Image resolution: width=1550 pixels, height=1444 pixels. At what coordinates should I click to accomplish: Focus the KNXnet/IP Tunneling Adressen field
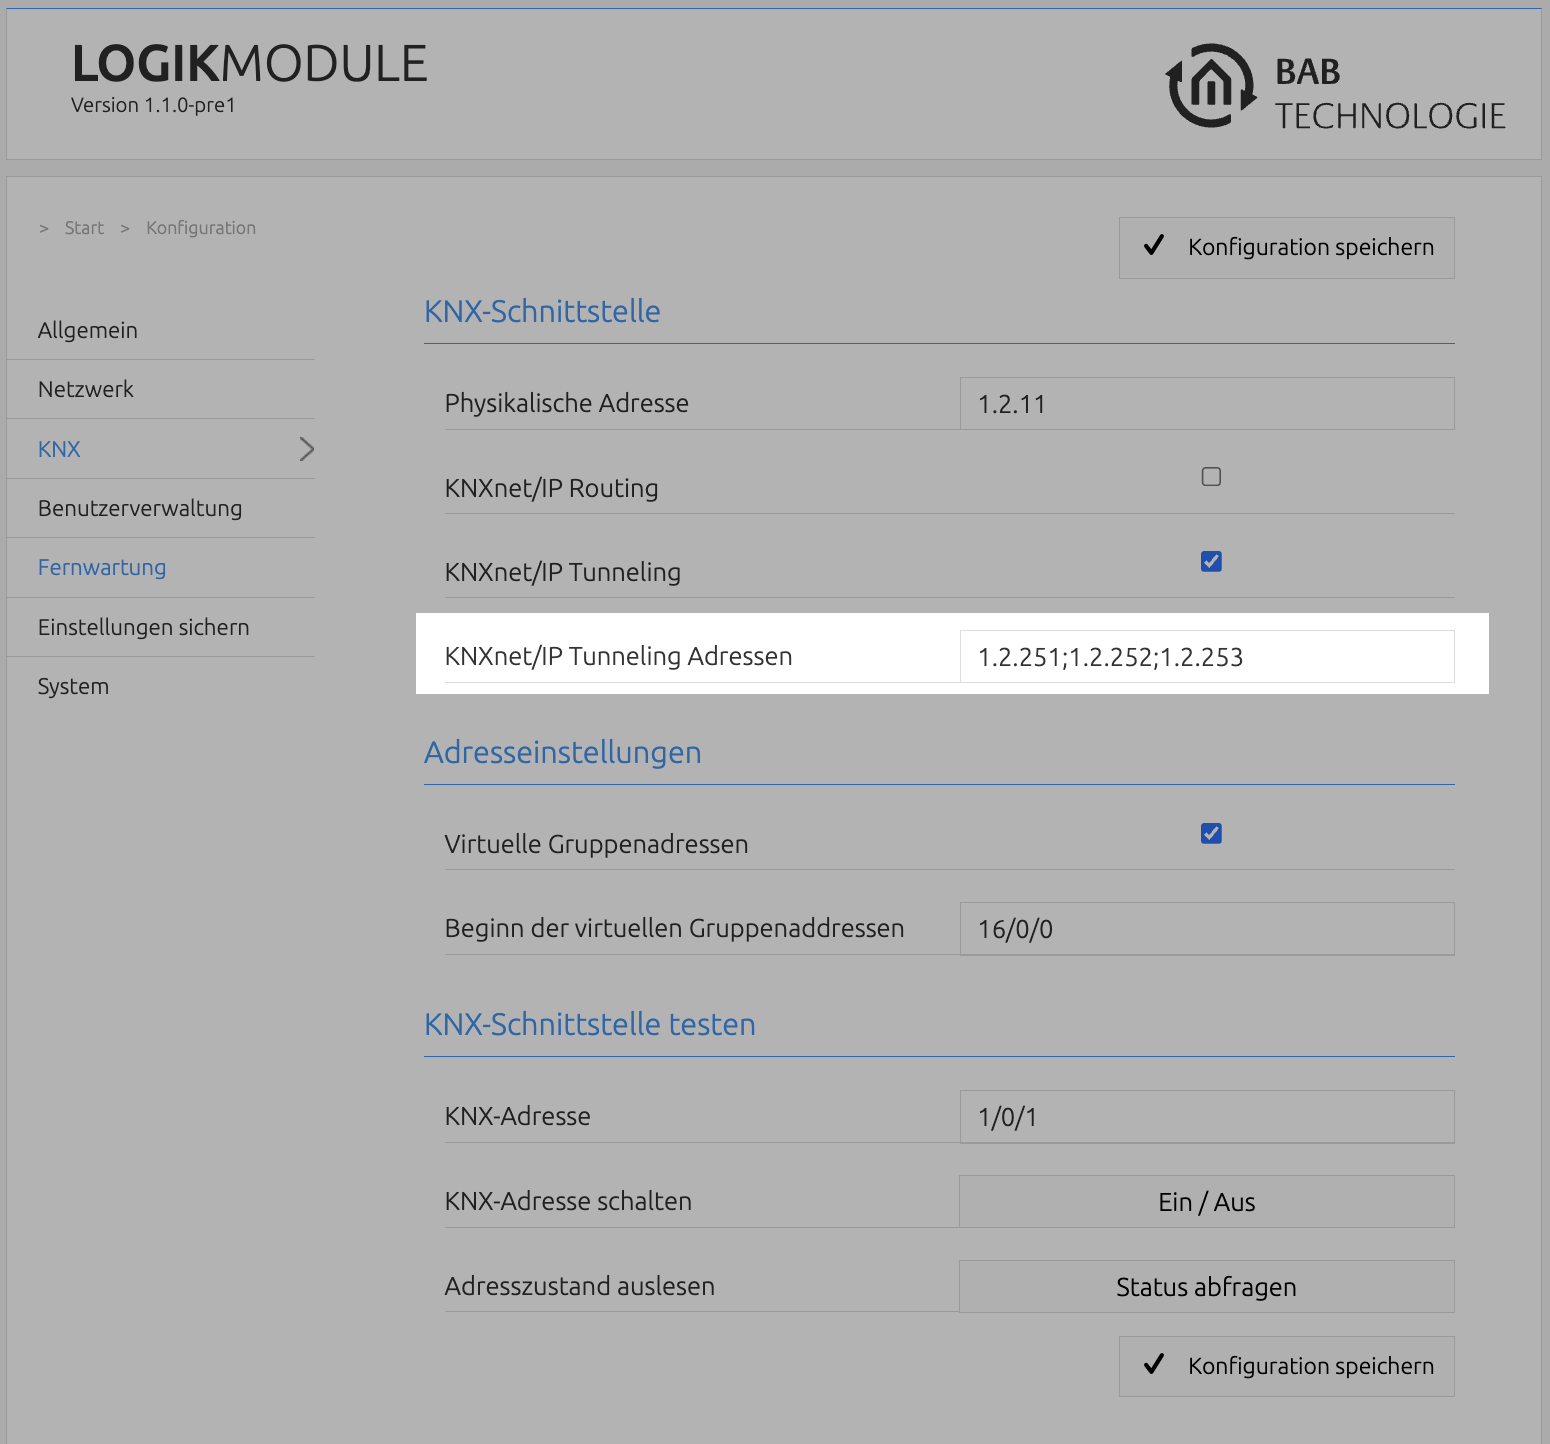click(x=1207, y=656)
